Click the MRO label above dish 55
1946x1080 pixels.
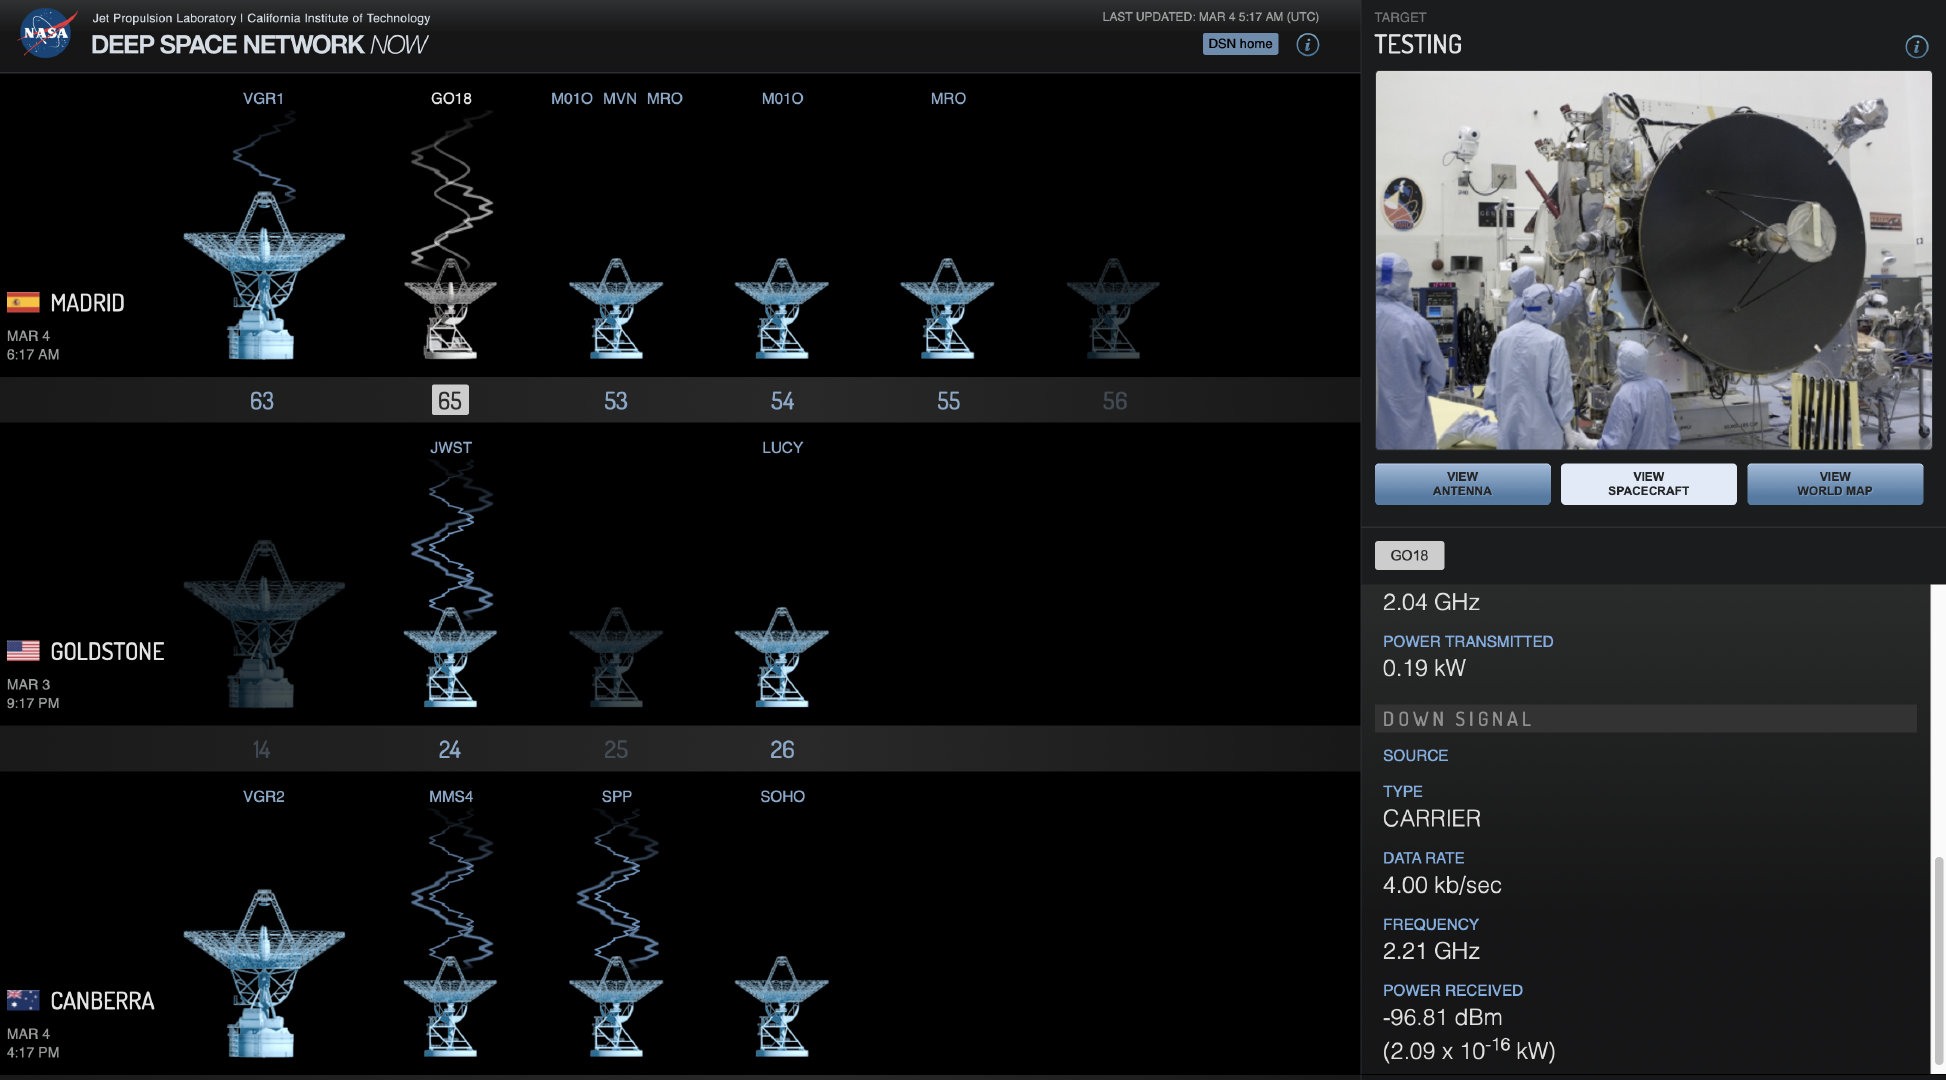(948, 98)
